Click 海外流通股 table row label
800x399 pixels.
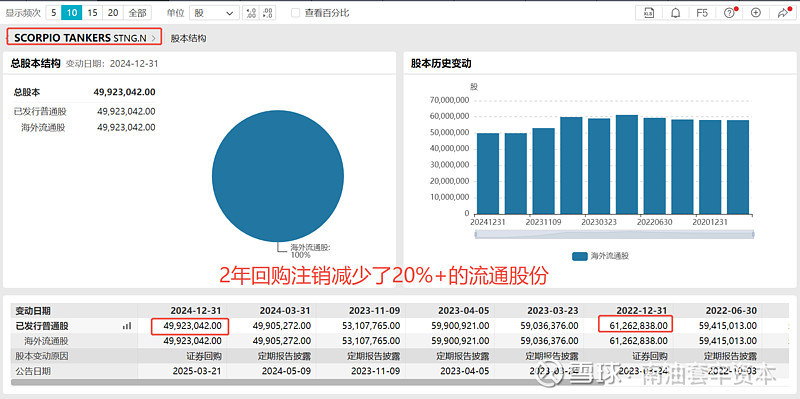[46, 341]
